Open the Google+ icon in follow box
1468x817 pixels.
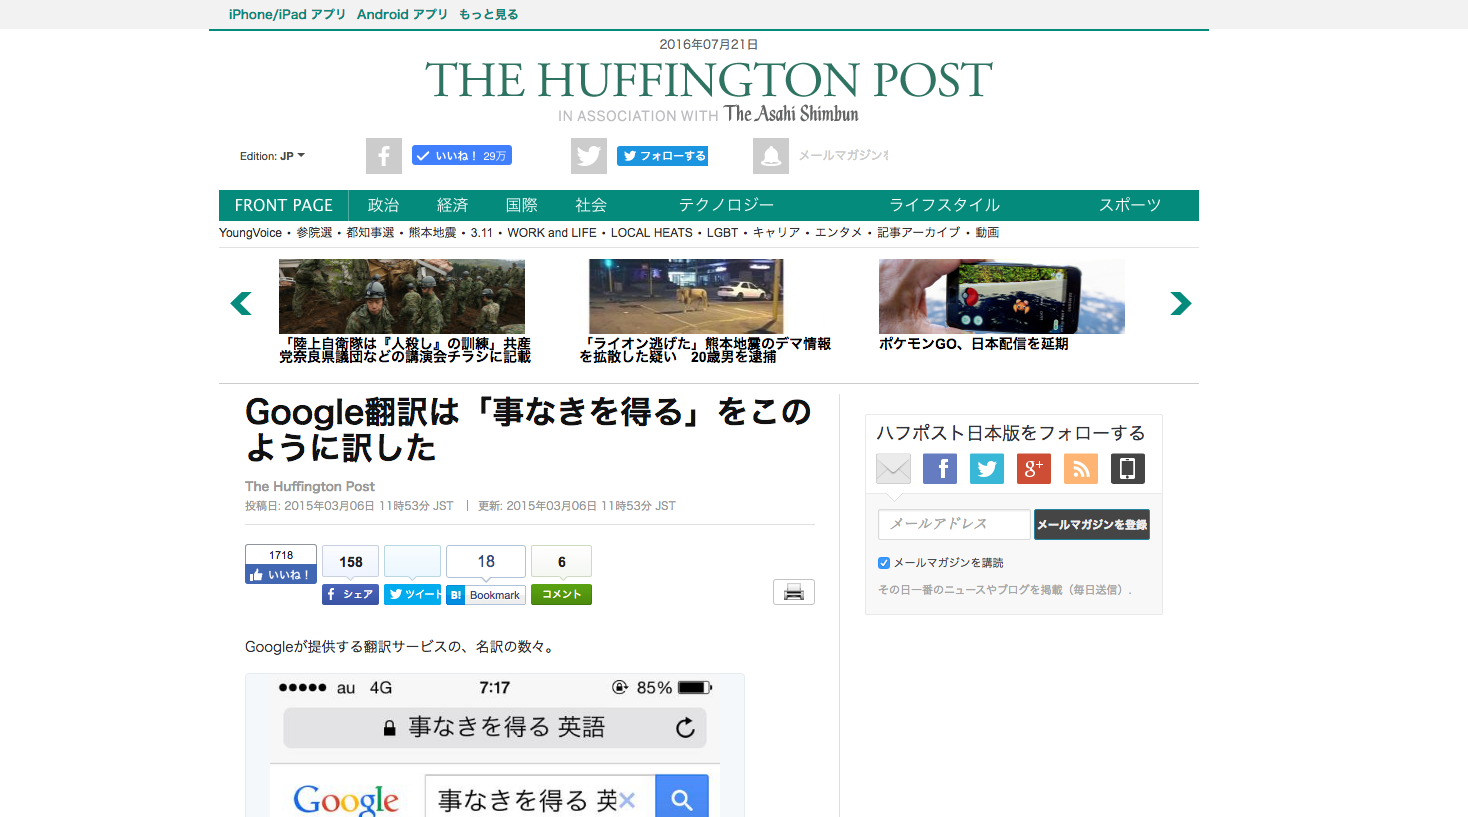click(1034, 468)
